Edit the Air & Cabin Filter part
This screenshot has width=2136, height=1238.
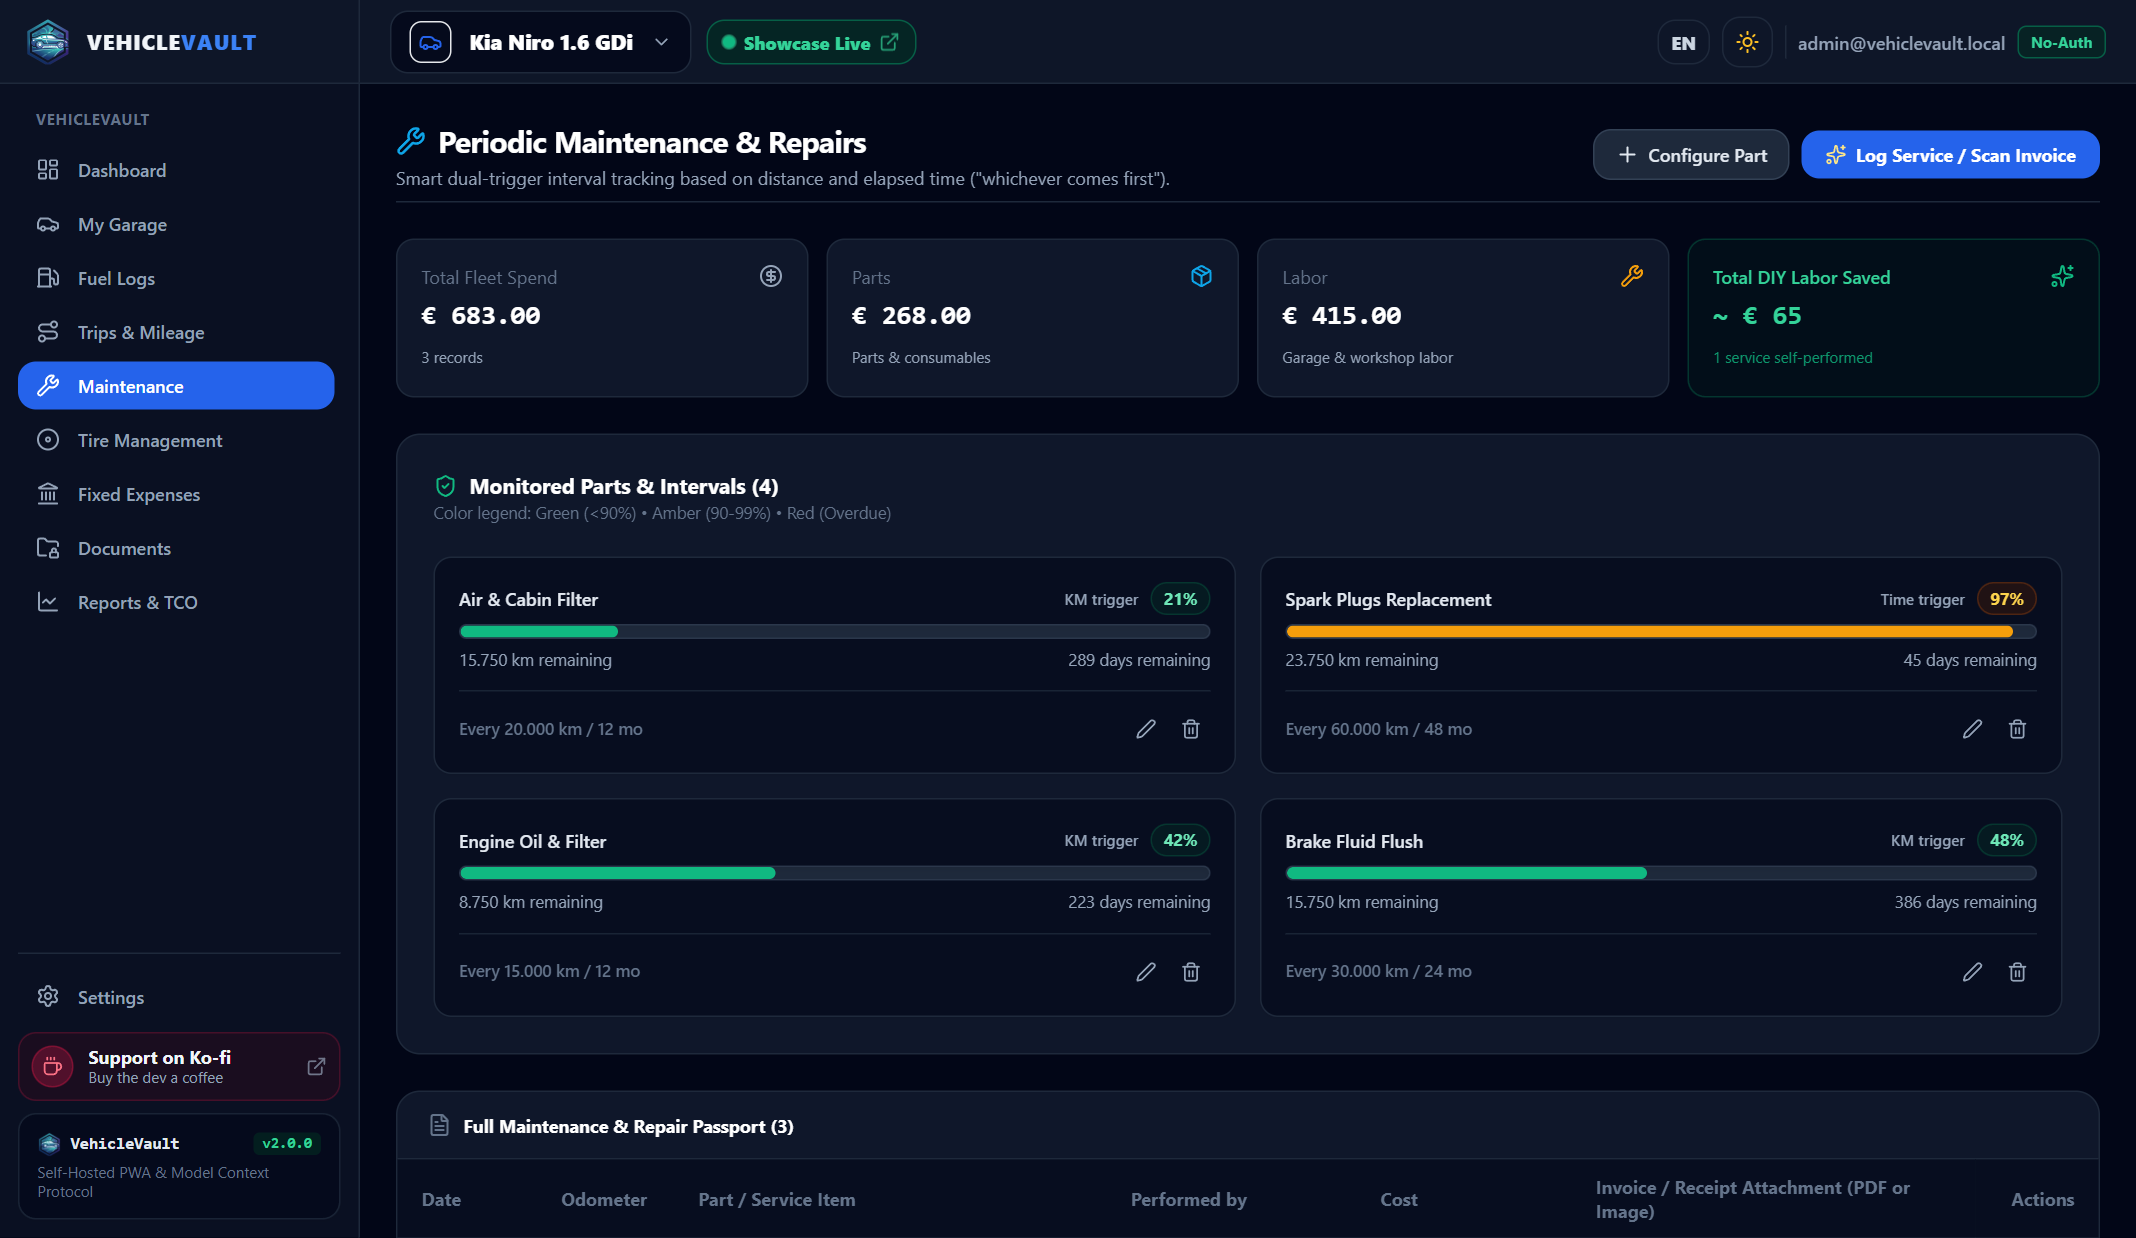(1146, 729)
